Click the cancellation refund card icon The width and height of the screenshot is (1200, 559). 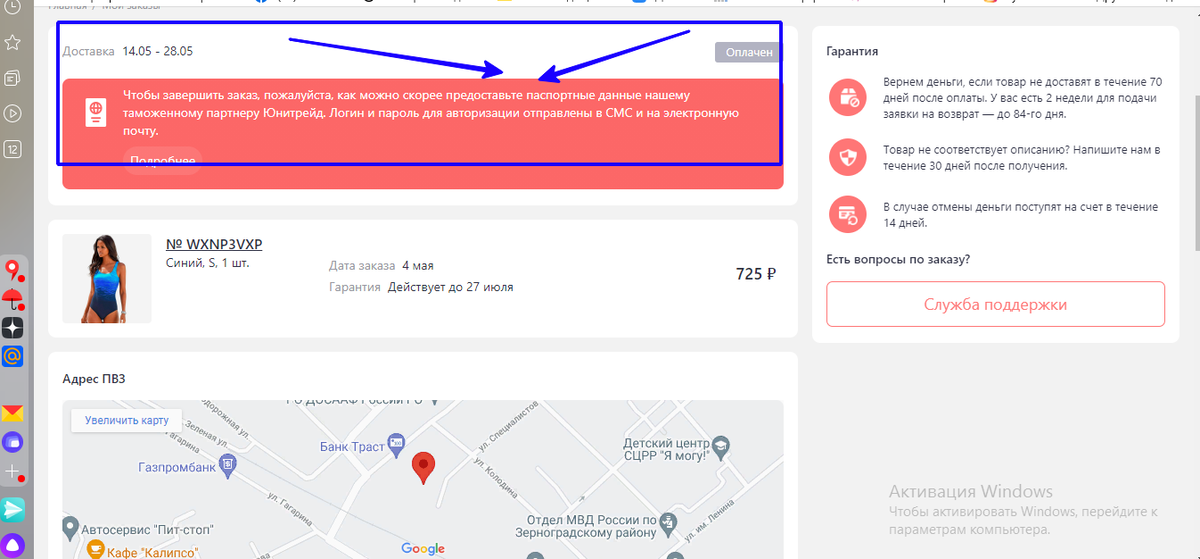848,214
